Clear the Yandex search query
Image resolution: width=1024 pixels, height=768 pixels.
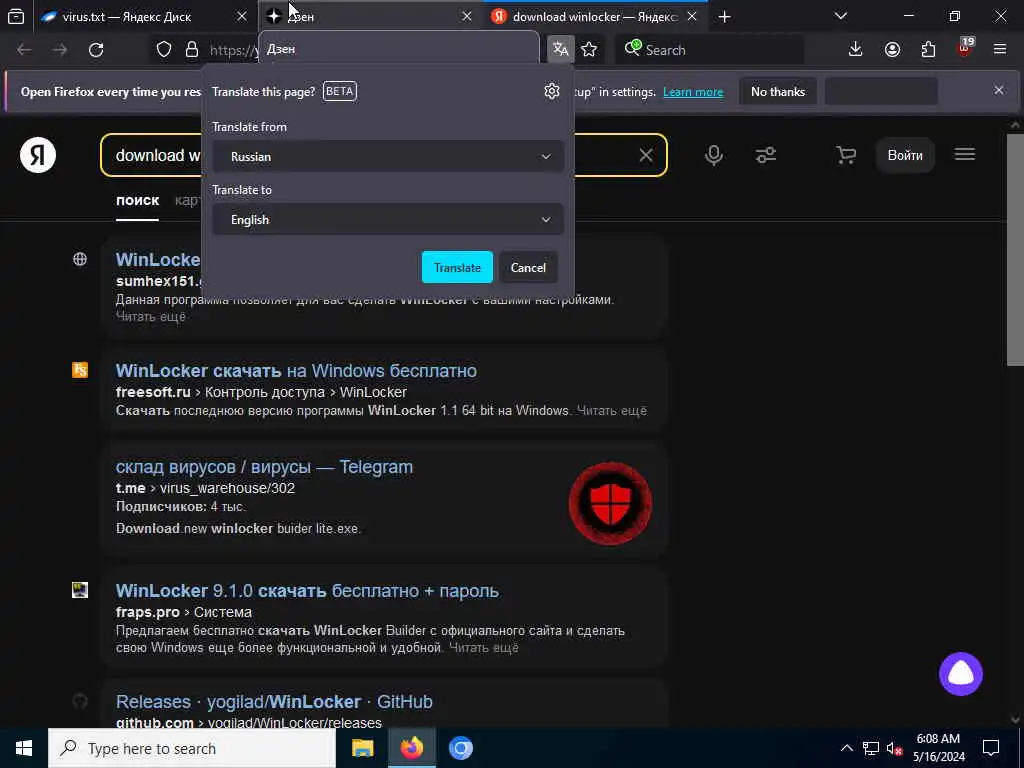point(646,155)
